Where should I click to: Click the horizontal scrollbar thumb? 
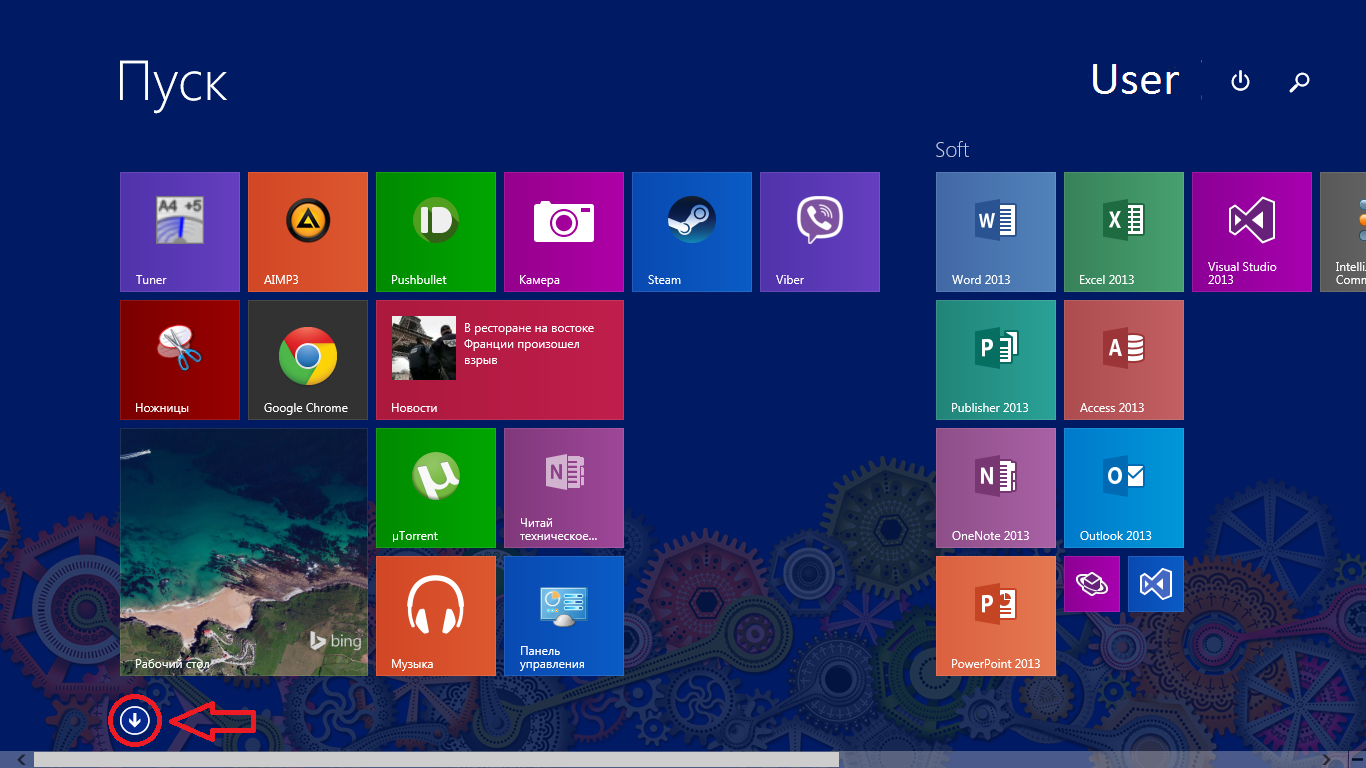(x=436, y=760)
